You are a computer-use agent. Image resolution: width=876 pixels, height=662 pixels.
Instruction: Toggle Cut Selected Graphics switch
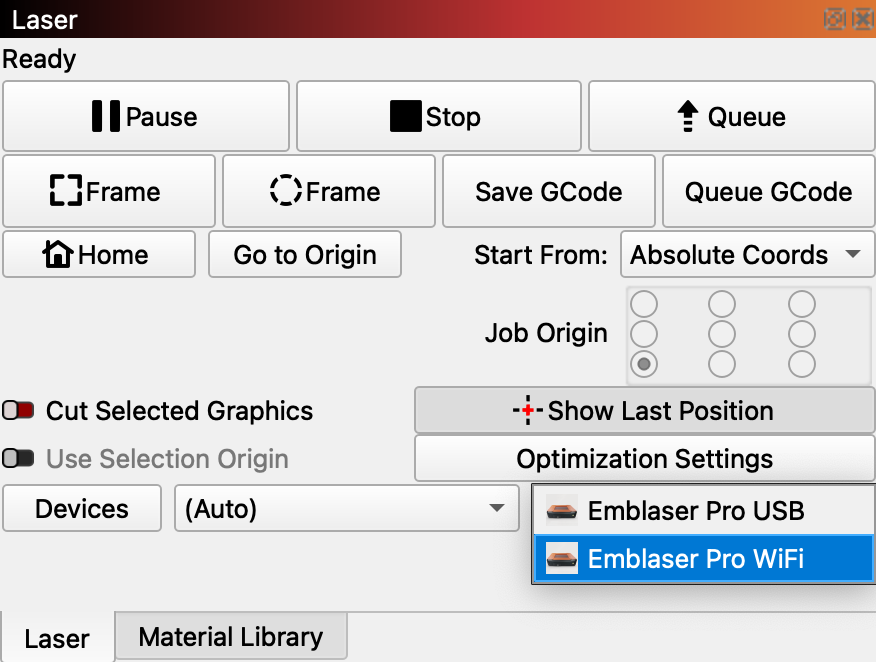(x=19, y=411)
